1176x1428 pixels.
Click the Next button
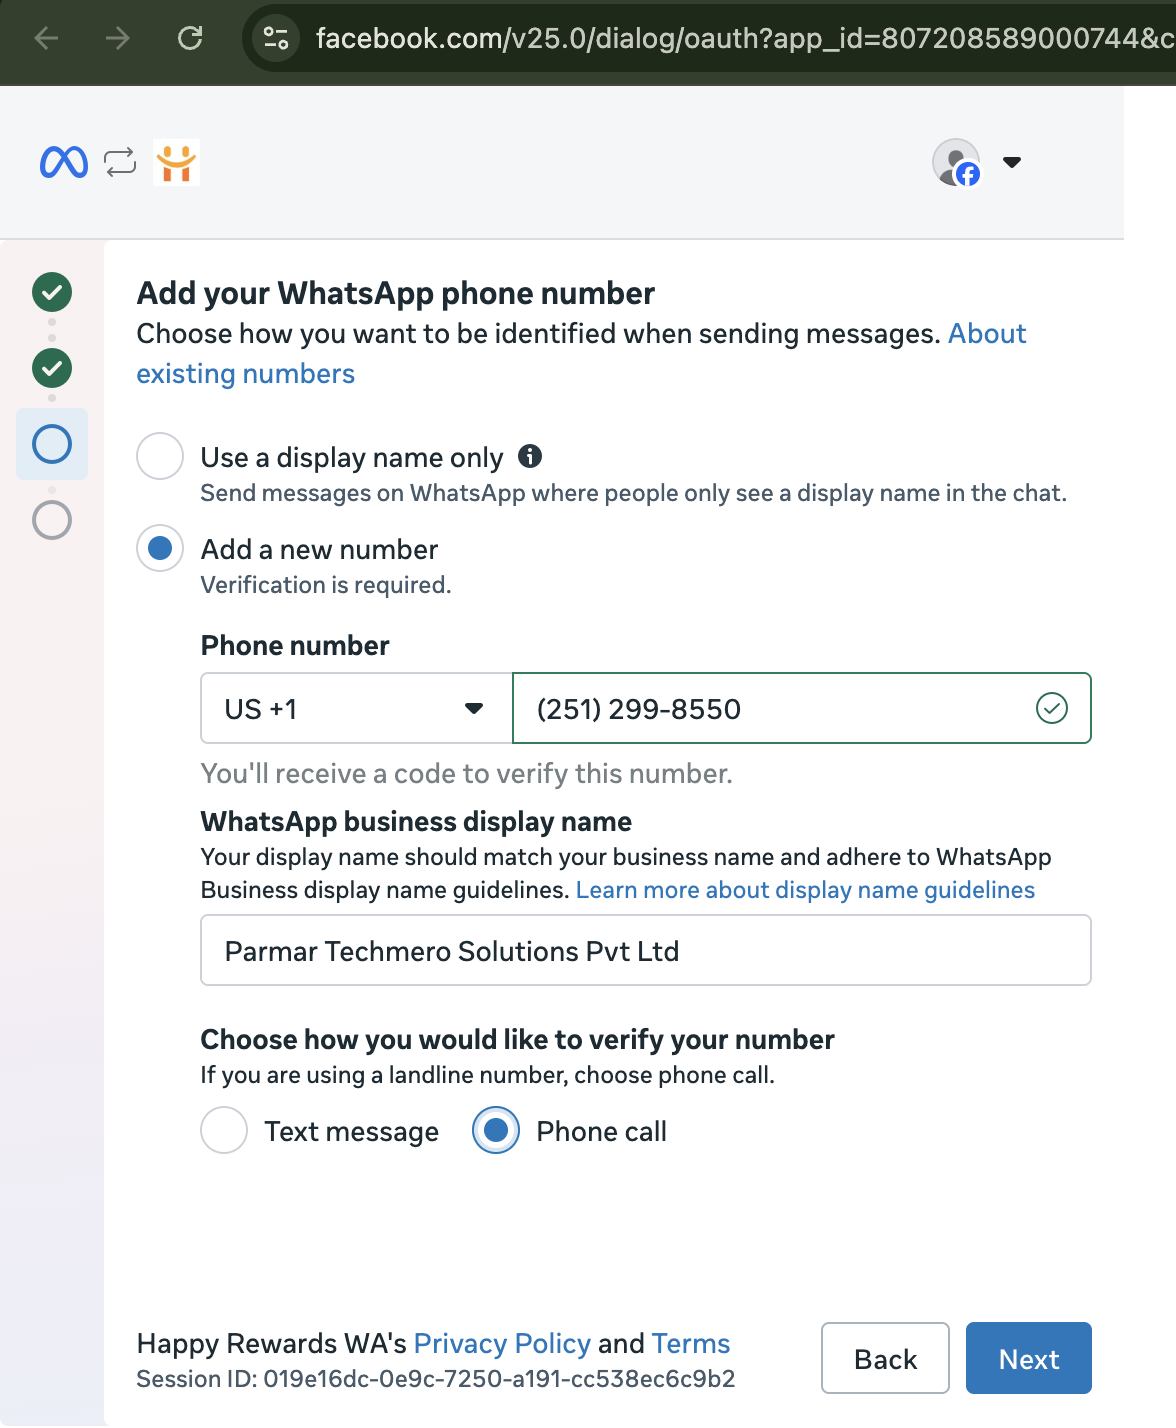click(x=1029, y=1358)
